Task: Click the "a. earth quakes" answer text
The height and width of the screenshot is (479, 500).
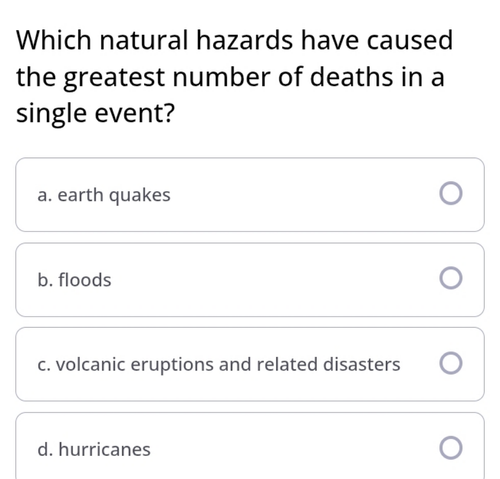Action: point(104,195)
